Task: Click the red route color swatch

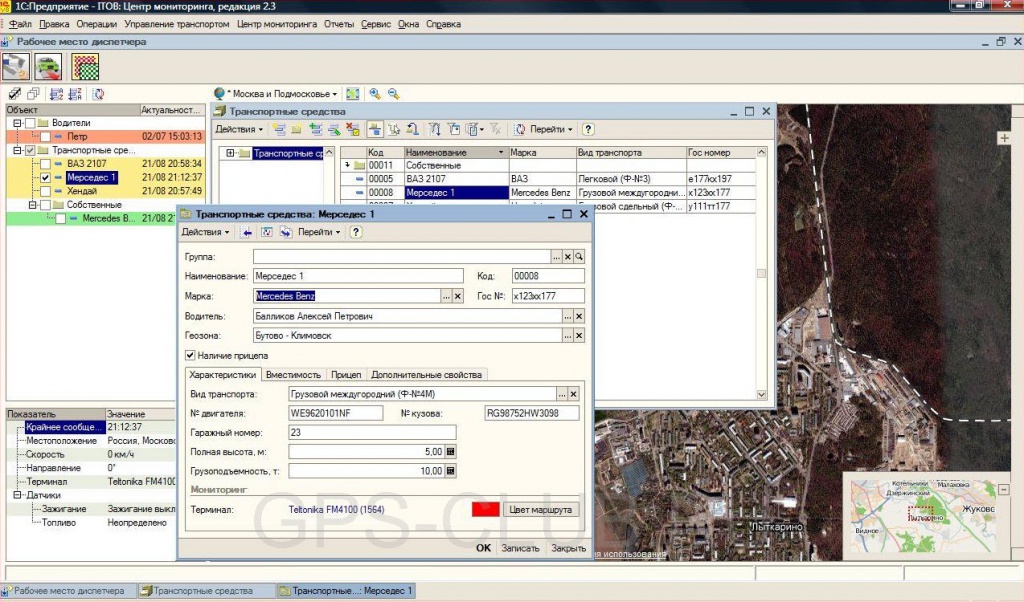Action: click(x=486, y=509)
